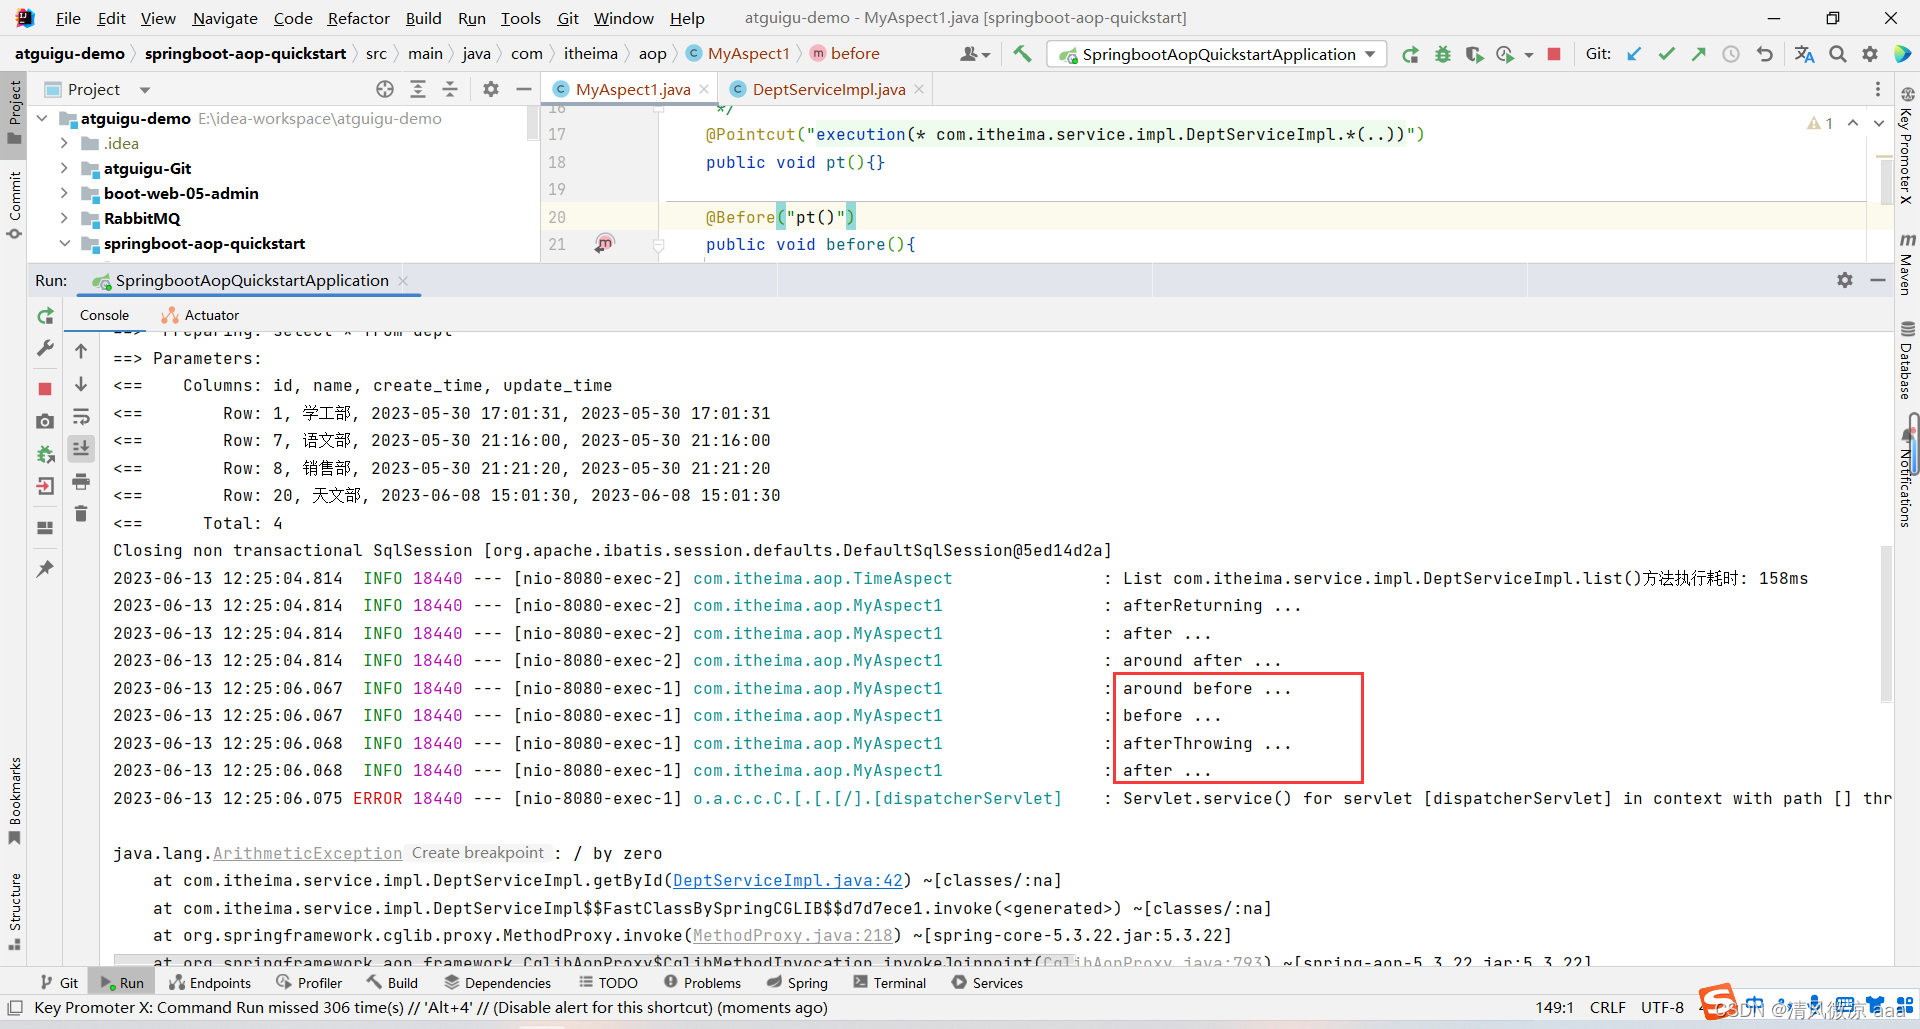The height and width of the screenshot is (1029, 1920).
Task: Click DeptServiceImpl.java:42 stack trace link
Action: 788,881
